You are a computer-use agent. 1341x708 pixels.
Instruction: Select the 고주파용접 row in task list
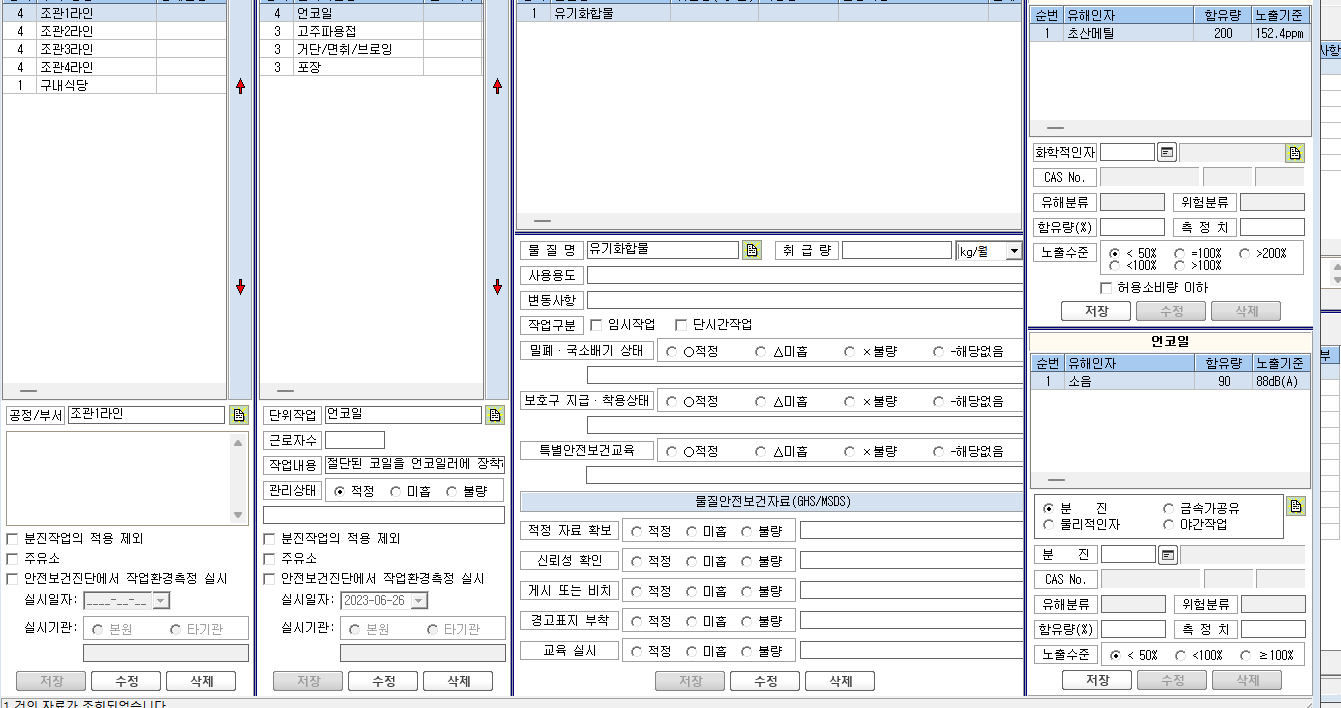(x=370, y=32)
